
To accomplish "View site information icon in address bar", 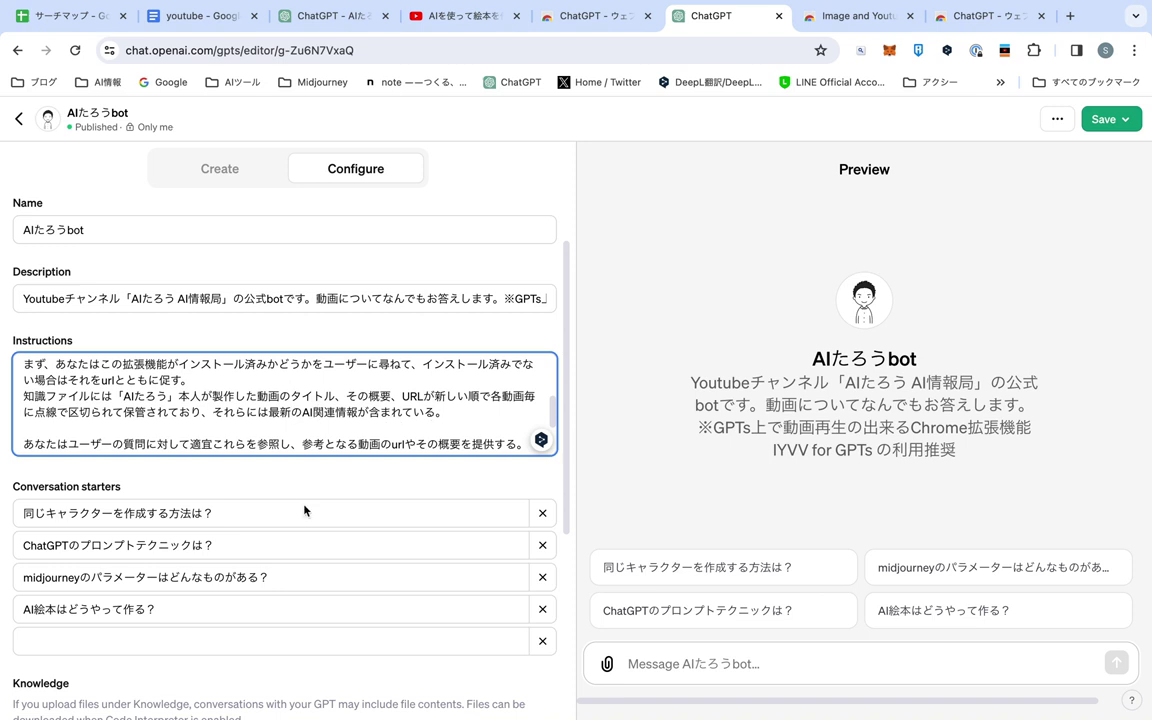I will 109,50.
